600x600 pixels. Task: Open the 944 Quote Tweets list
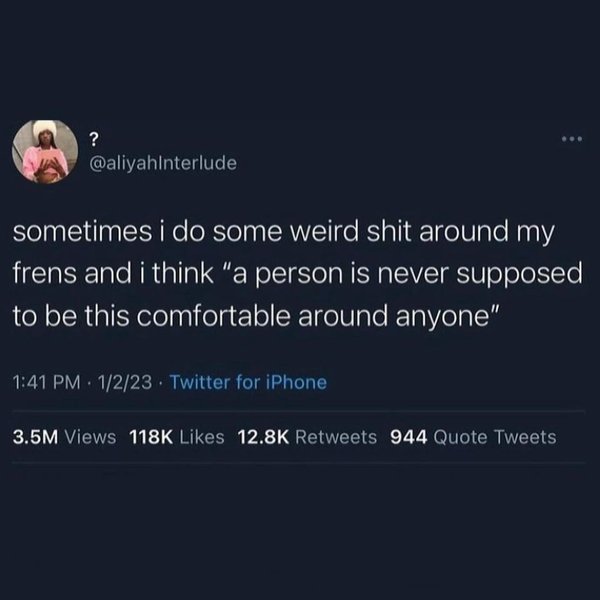click(x=473, y=437)
